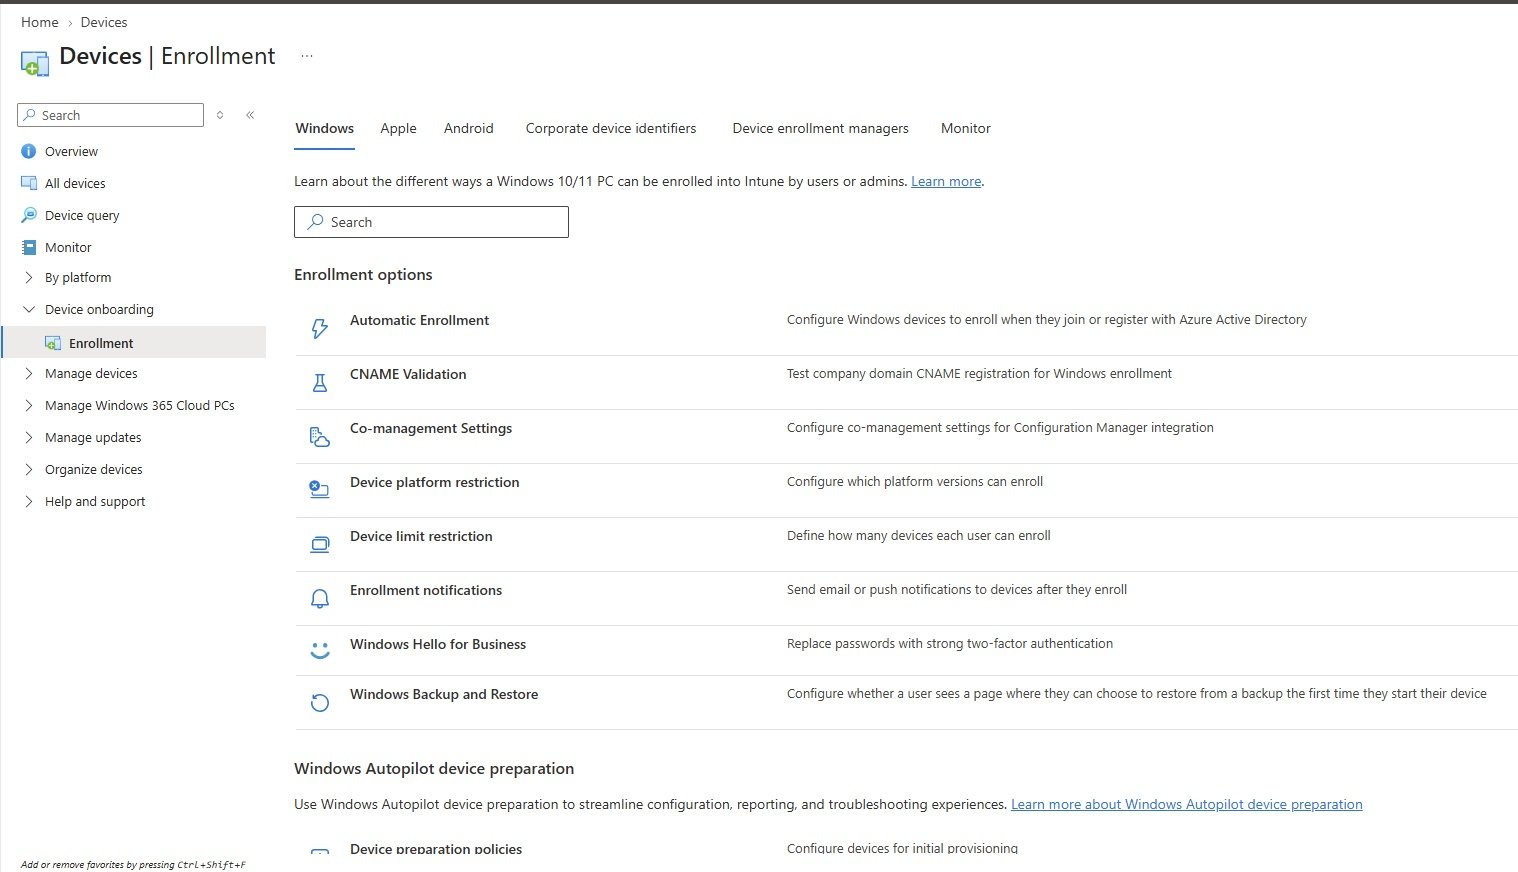
Task: Open the Corporate device identifiers tab
Action: tap(611, 128)
